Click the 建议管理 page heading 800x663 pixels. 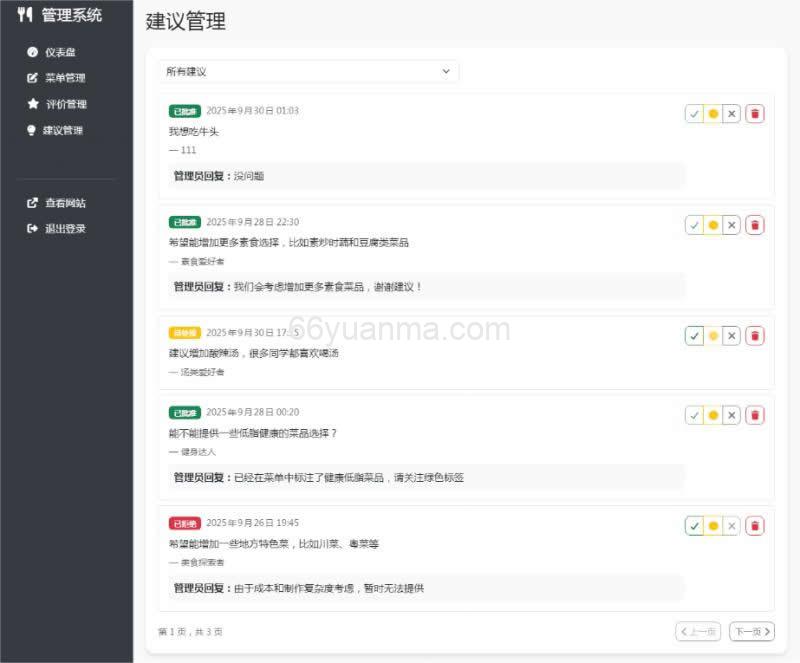pyautogui.click(x=185, y=21)
